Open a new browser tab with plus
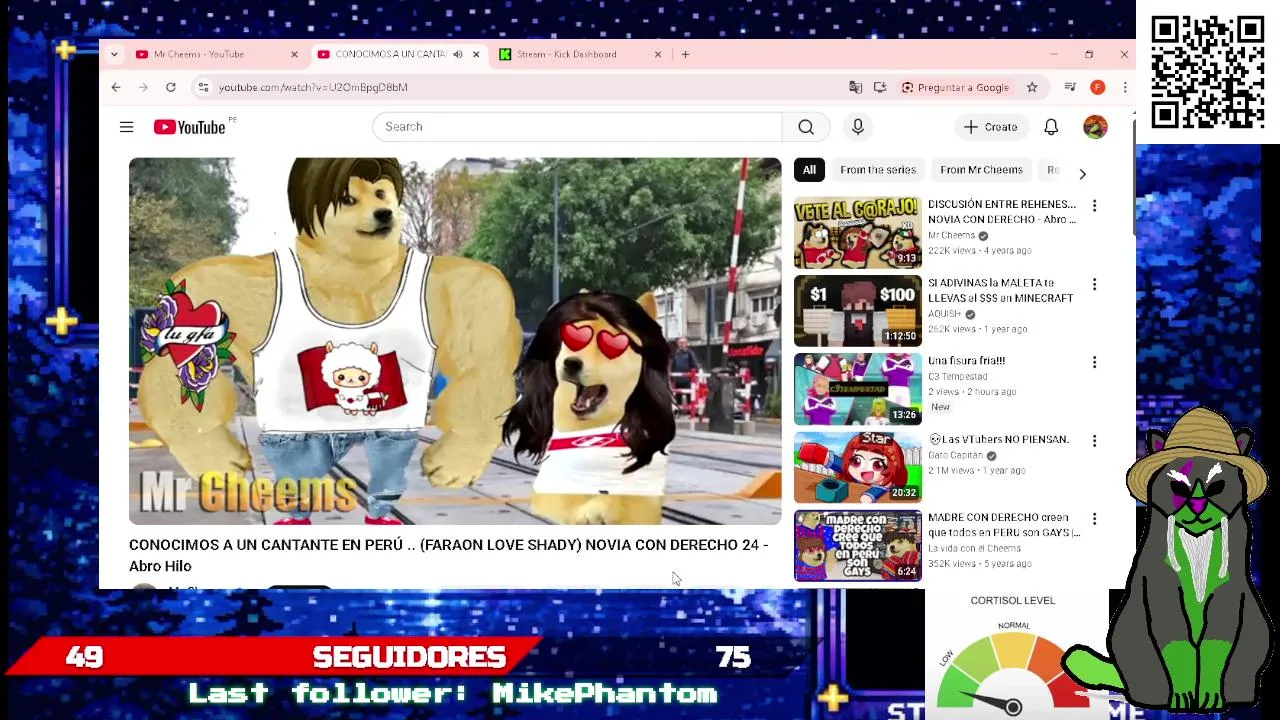Viewport: 1280px width, 720px height. [x=685, y=54]
